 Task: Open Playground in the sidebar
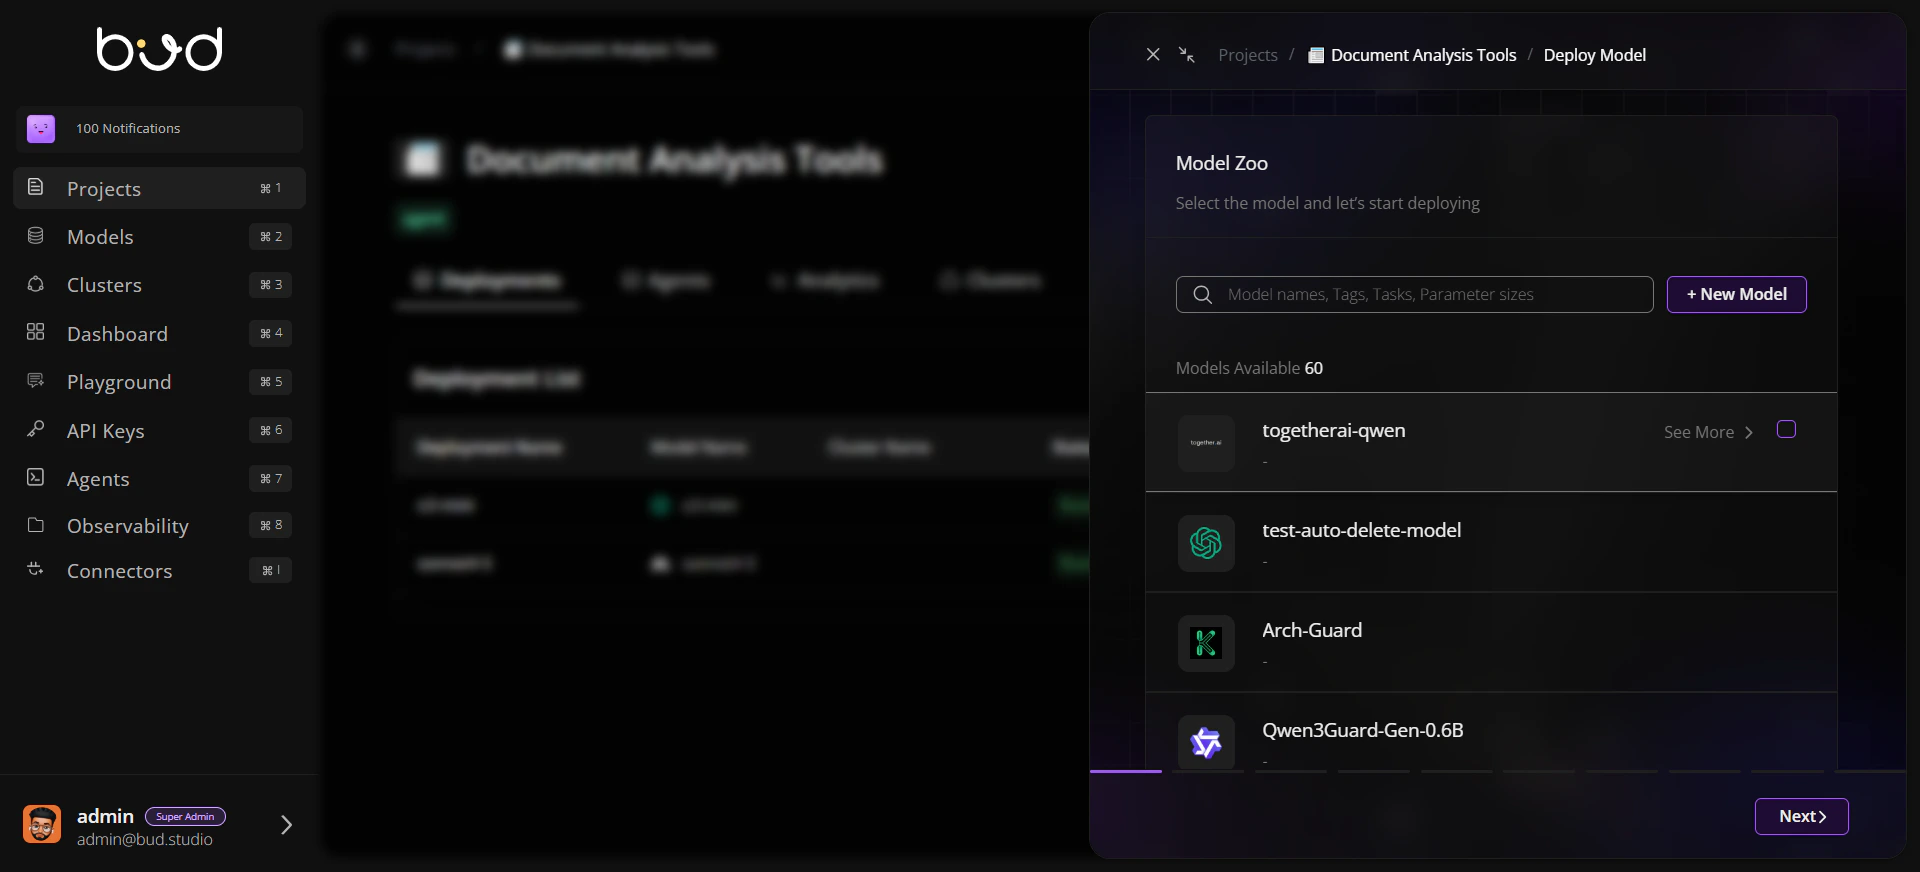[160, 381]
